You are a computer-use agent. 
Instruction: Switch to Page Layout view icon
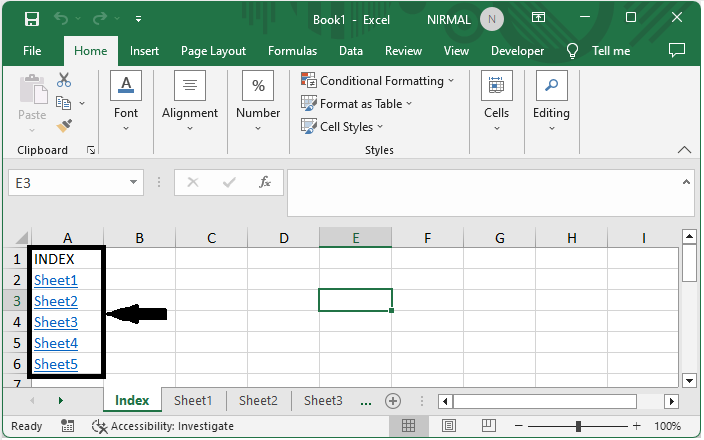tap(449, 426)
